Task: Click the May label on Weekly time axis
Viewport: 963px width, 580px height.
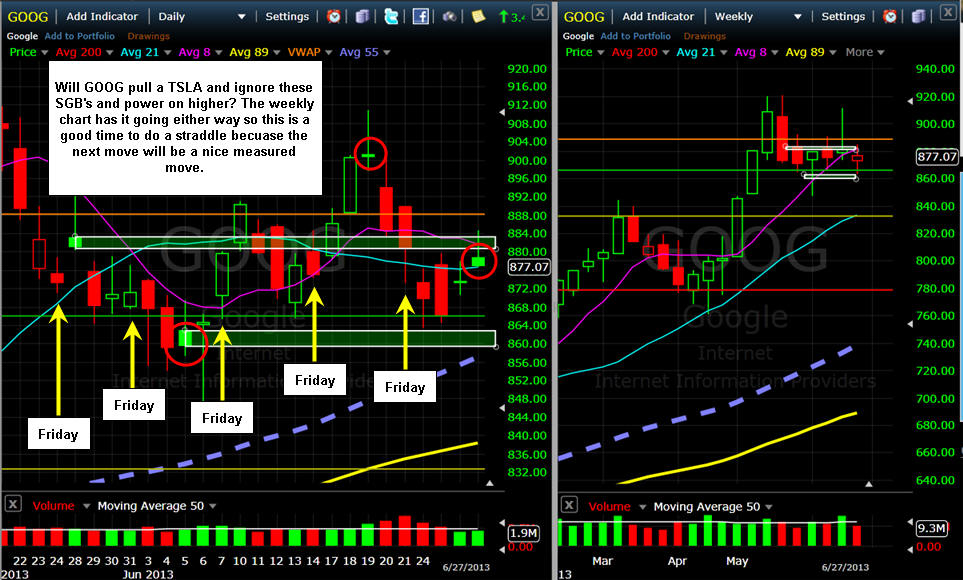Action: (x=737, y=561)
